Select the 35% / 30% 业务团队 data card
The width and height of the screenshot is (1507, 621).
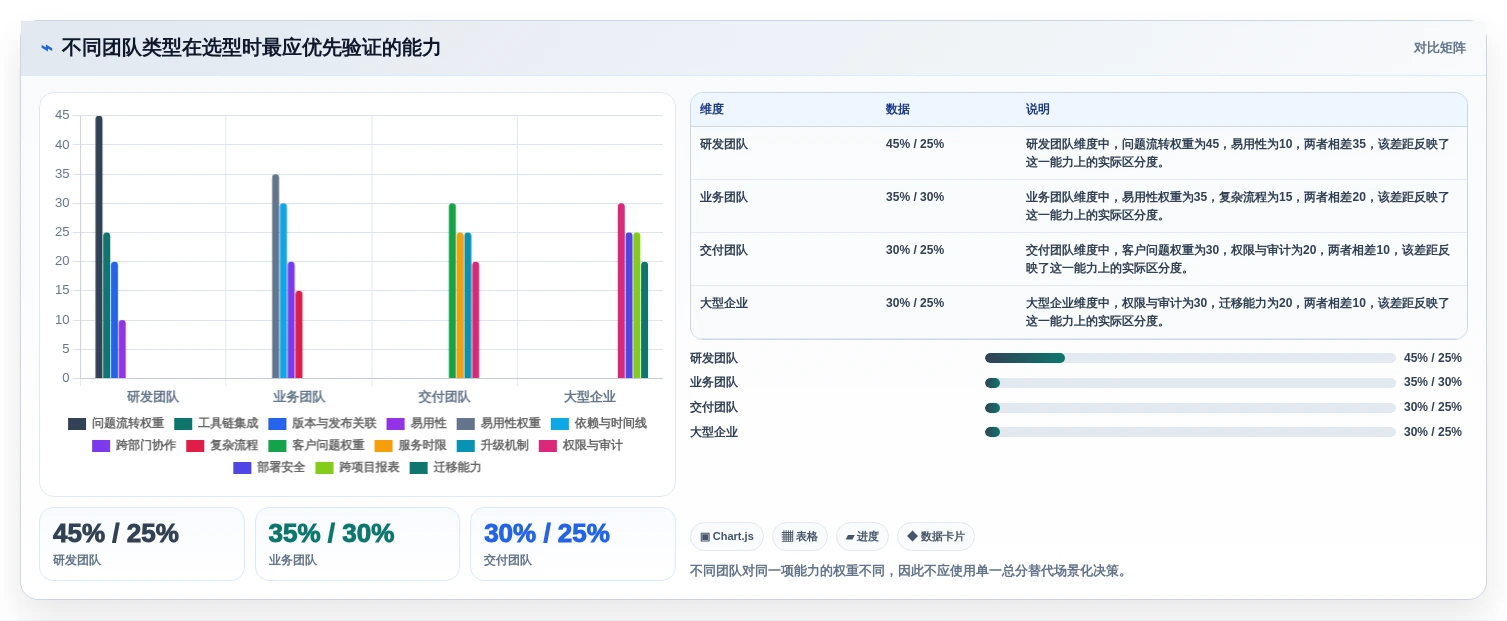[357, 544]
